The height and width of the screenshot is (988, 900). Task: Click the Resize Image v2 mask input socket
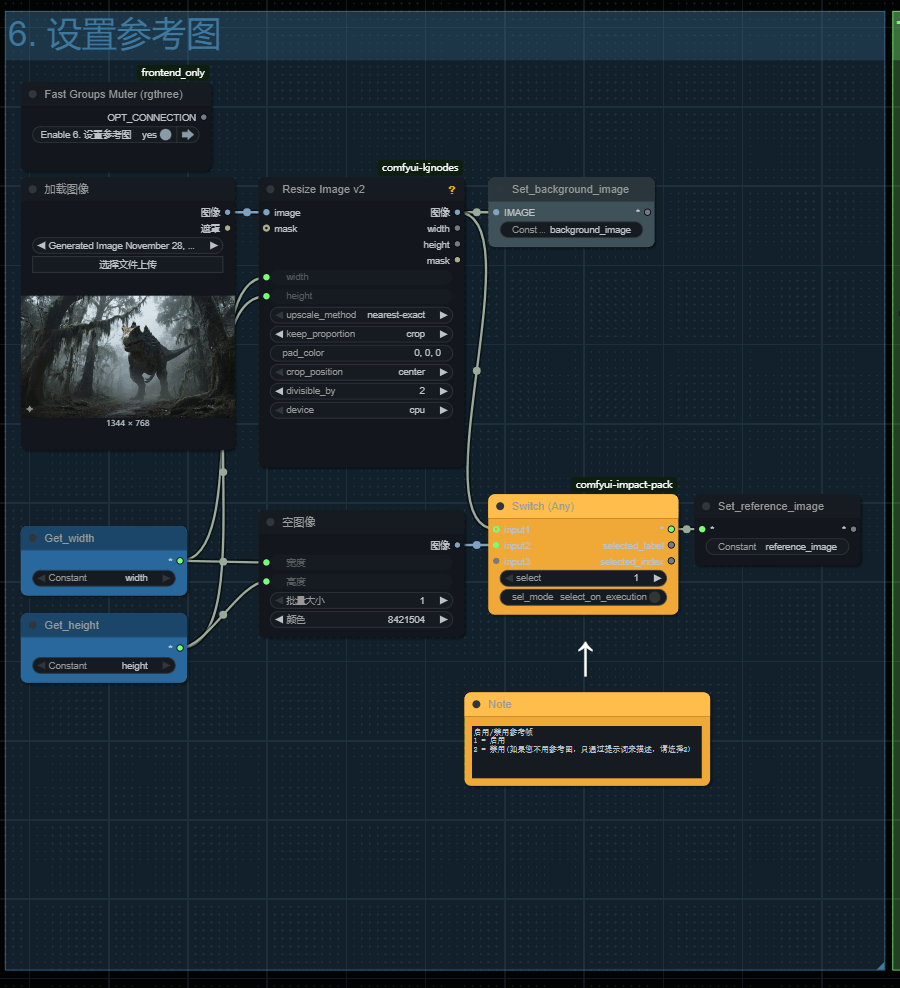266,229
